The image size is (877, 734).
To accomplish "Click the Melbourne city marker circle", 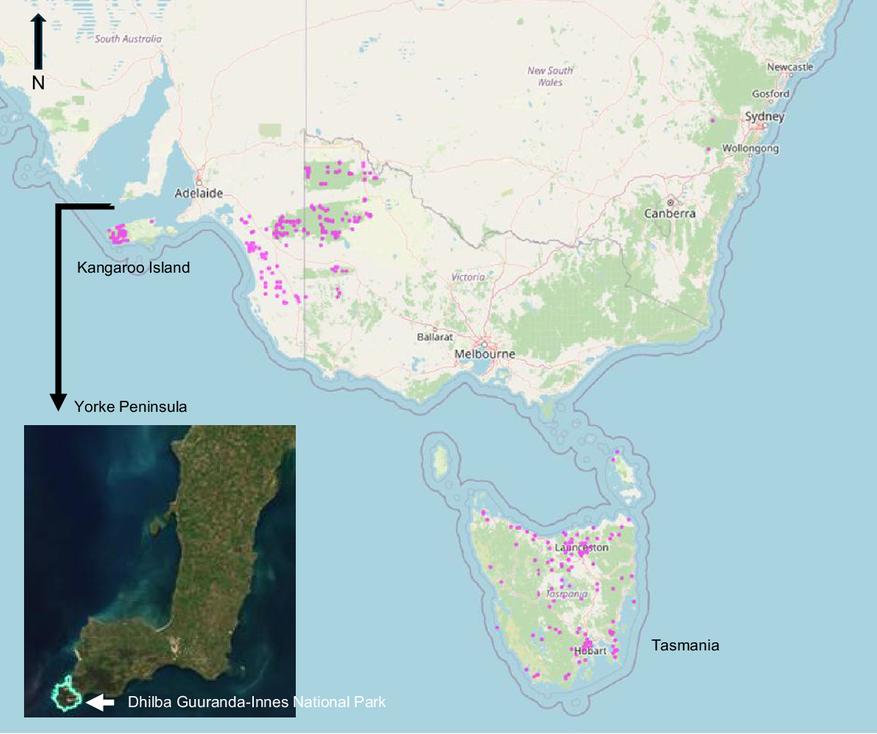I will point(484,345).
